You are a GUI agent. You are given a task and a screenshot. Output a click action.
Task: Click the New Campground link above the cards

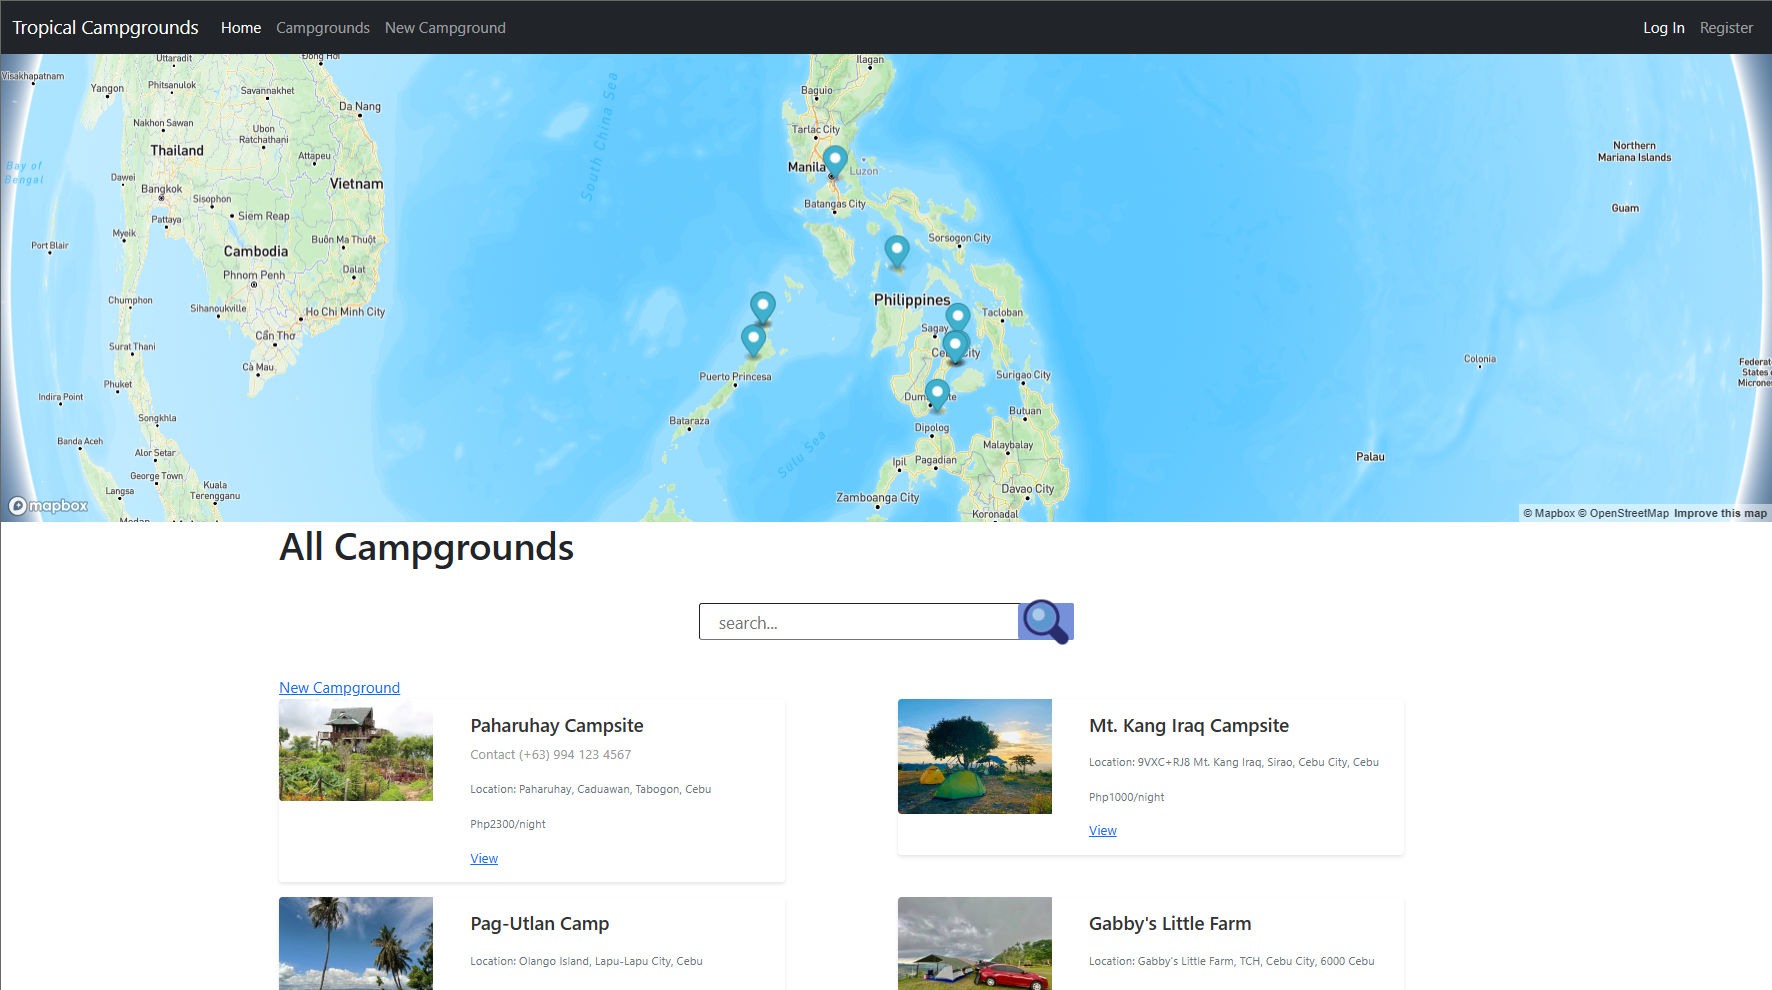pos(339,688)
